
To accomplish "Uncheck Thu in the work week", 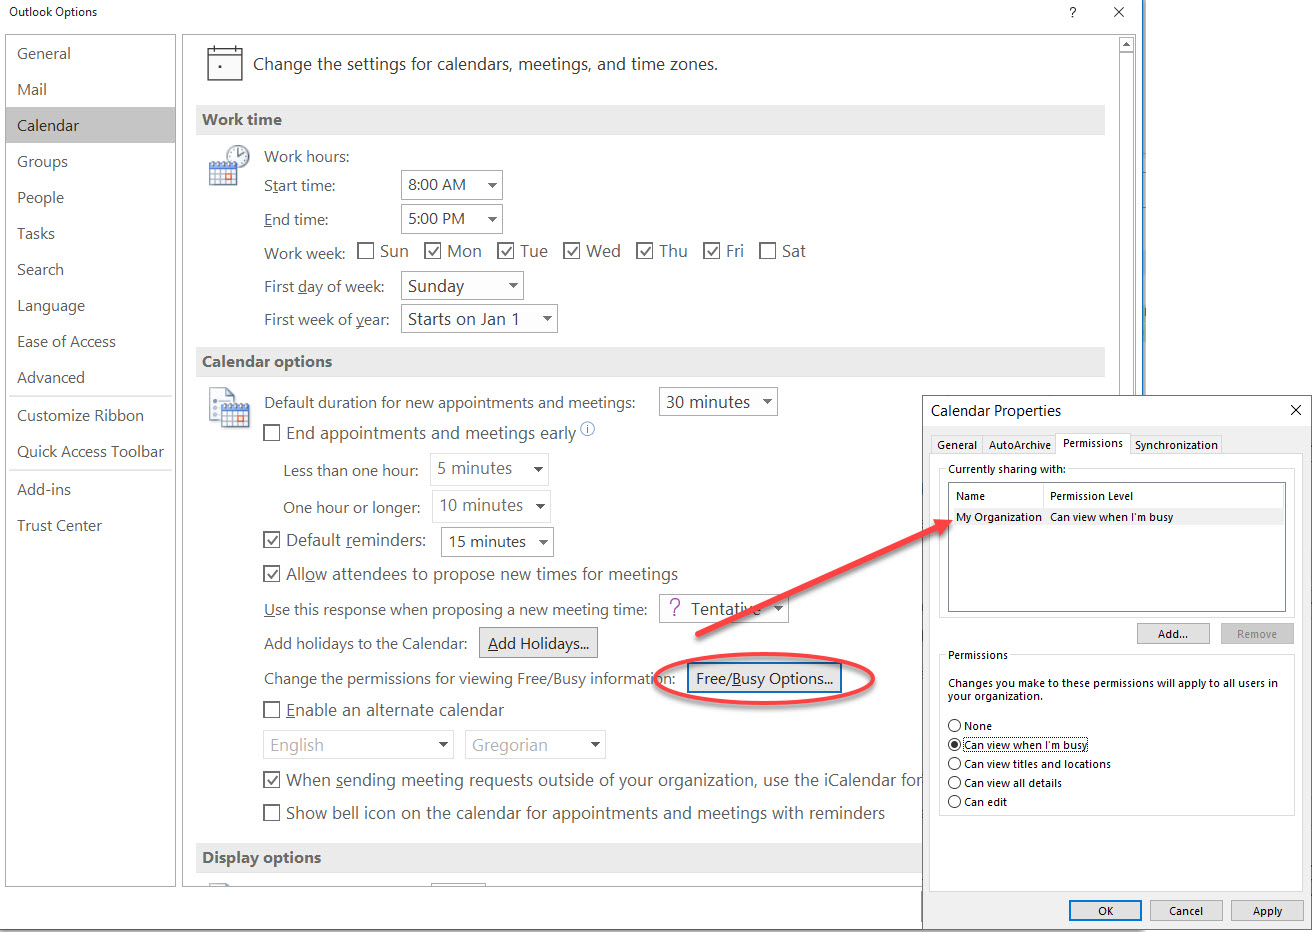I will point(645,251).
